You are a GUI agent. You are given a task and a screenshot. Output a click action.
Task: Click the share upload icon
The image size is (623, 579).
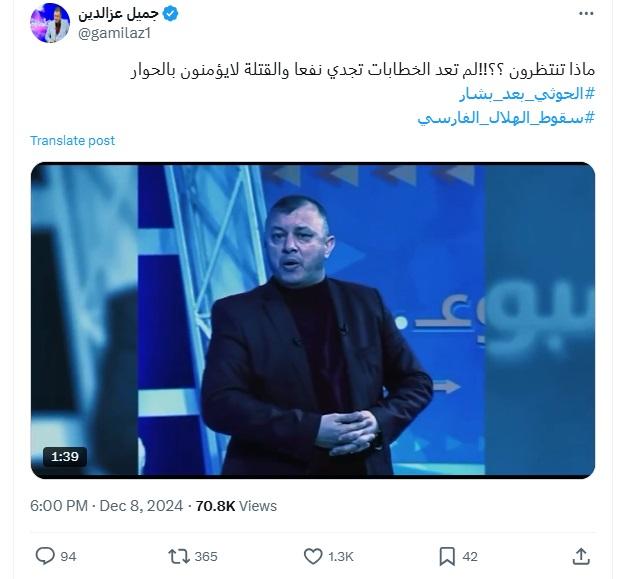pyautogui.click(x=581, y=556)
